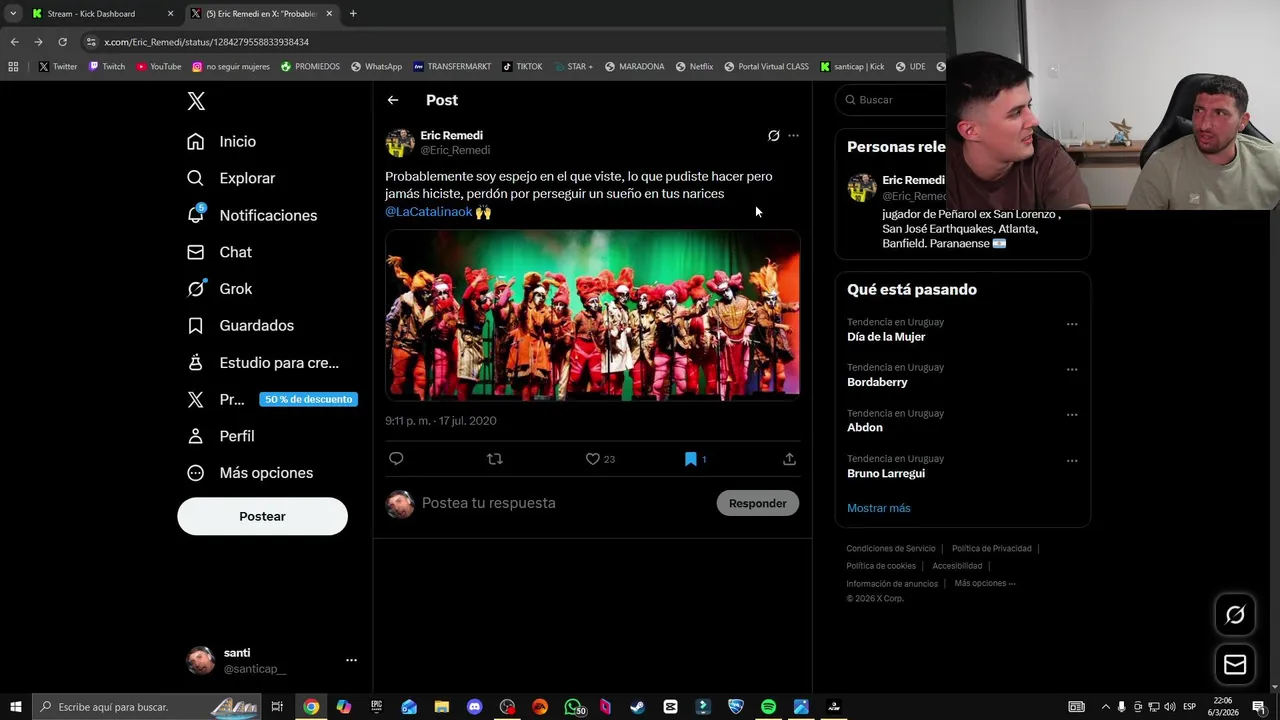Open the TIKTOK bookmark
This screenshot has width=1280, height=720.
(x=522, y=67)
